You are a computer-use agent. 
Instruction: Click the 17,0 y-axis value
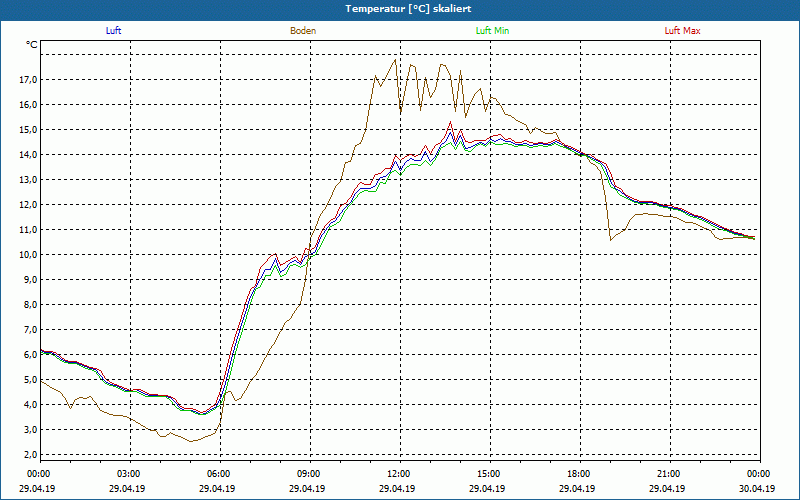[29, 80]
